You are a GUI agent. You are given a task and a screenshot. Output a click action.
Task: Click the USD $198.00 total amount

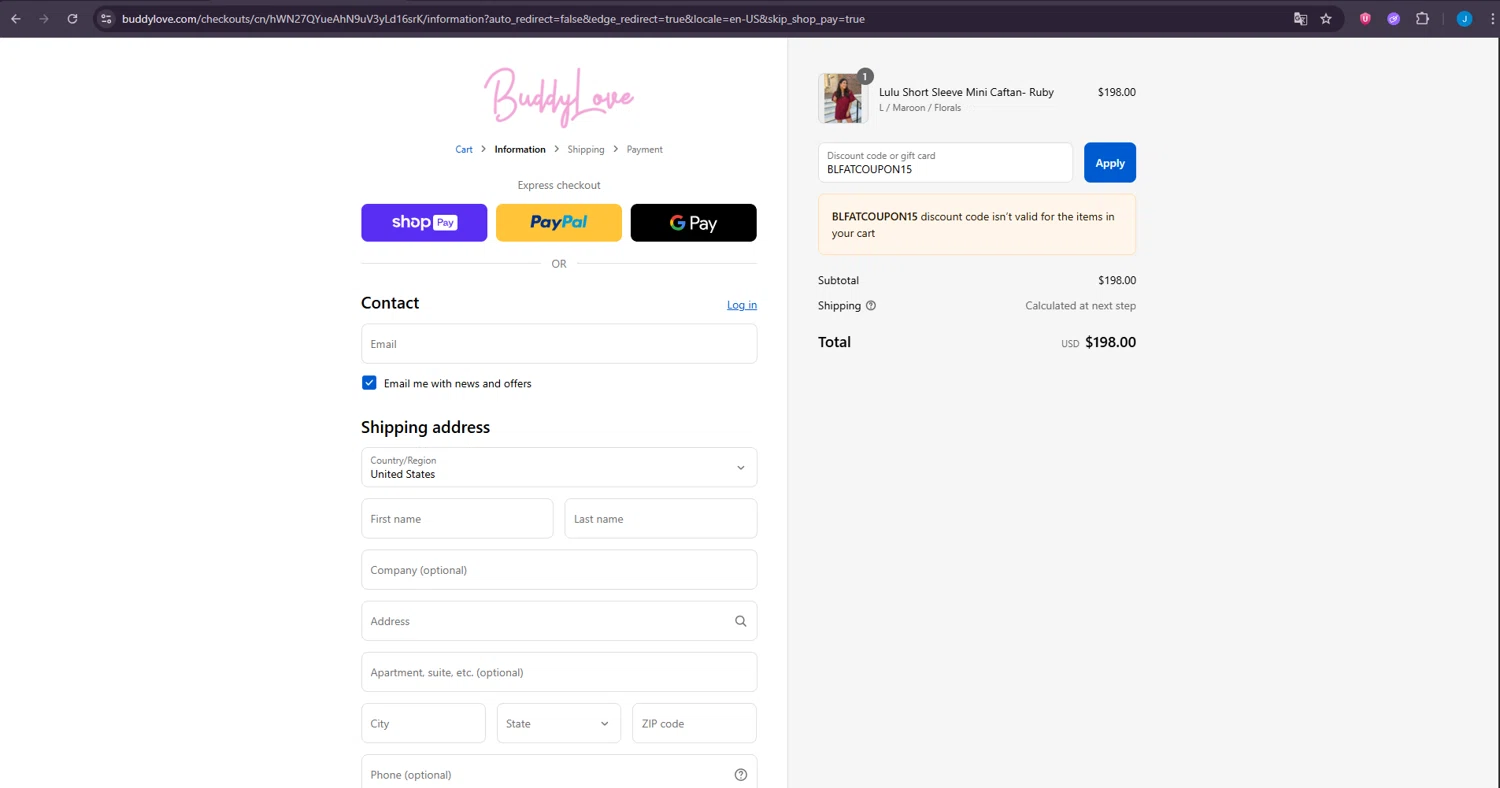[1098, 342]
